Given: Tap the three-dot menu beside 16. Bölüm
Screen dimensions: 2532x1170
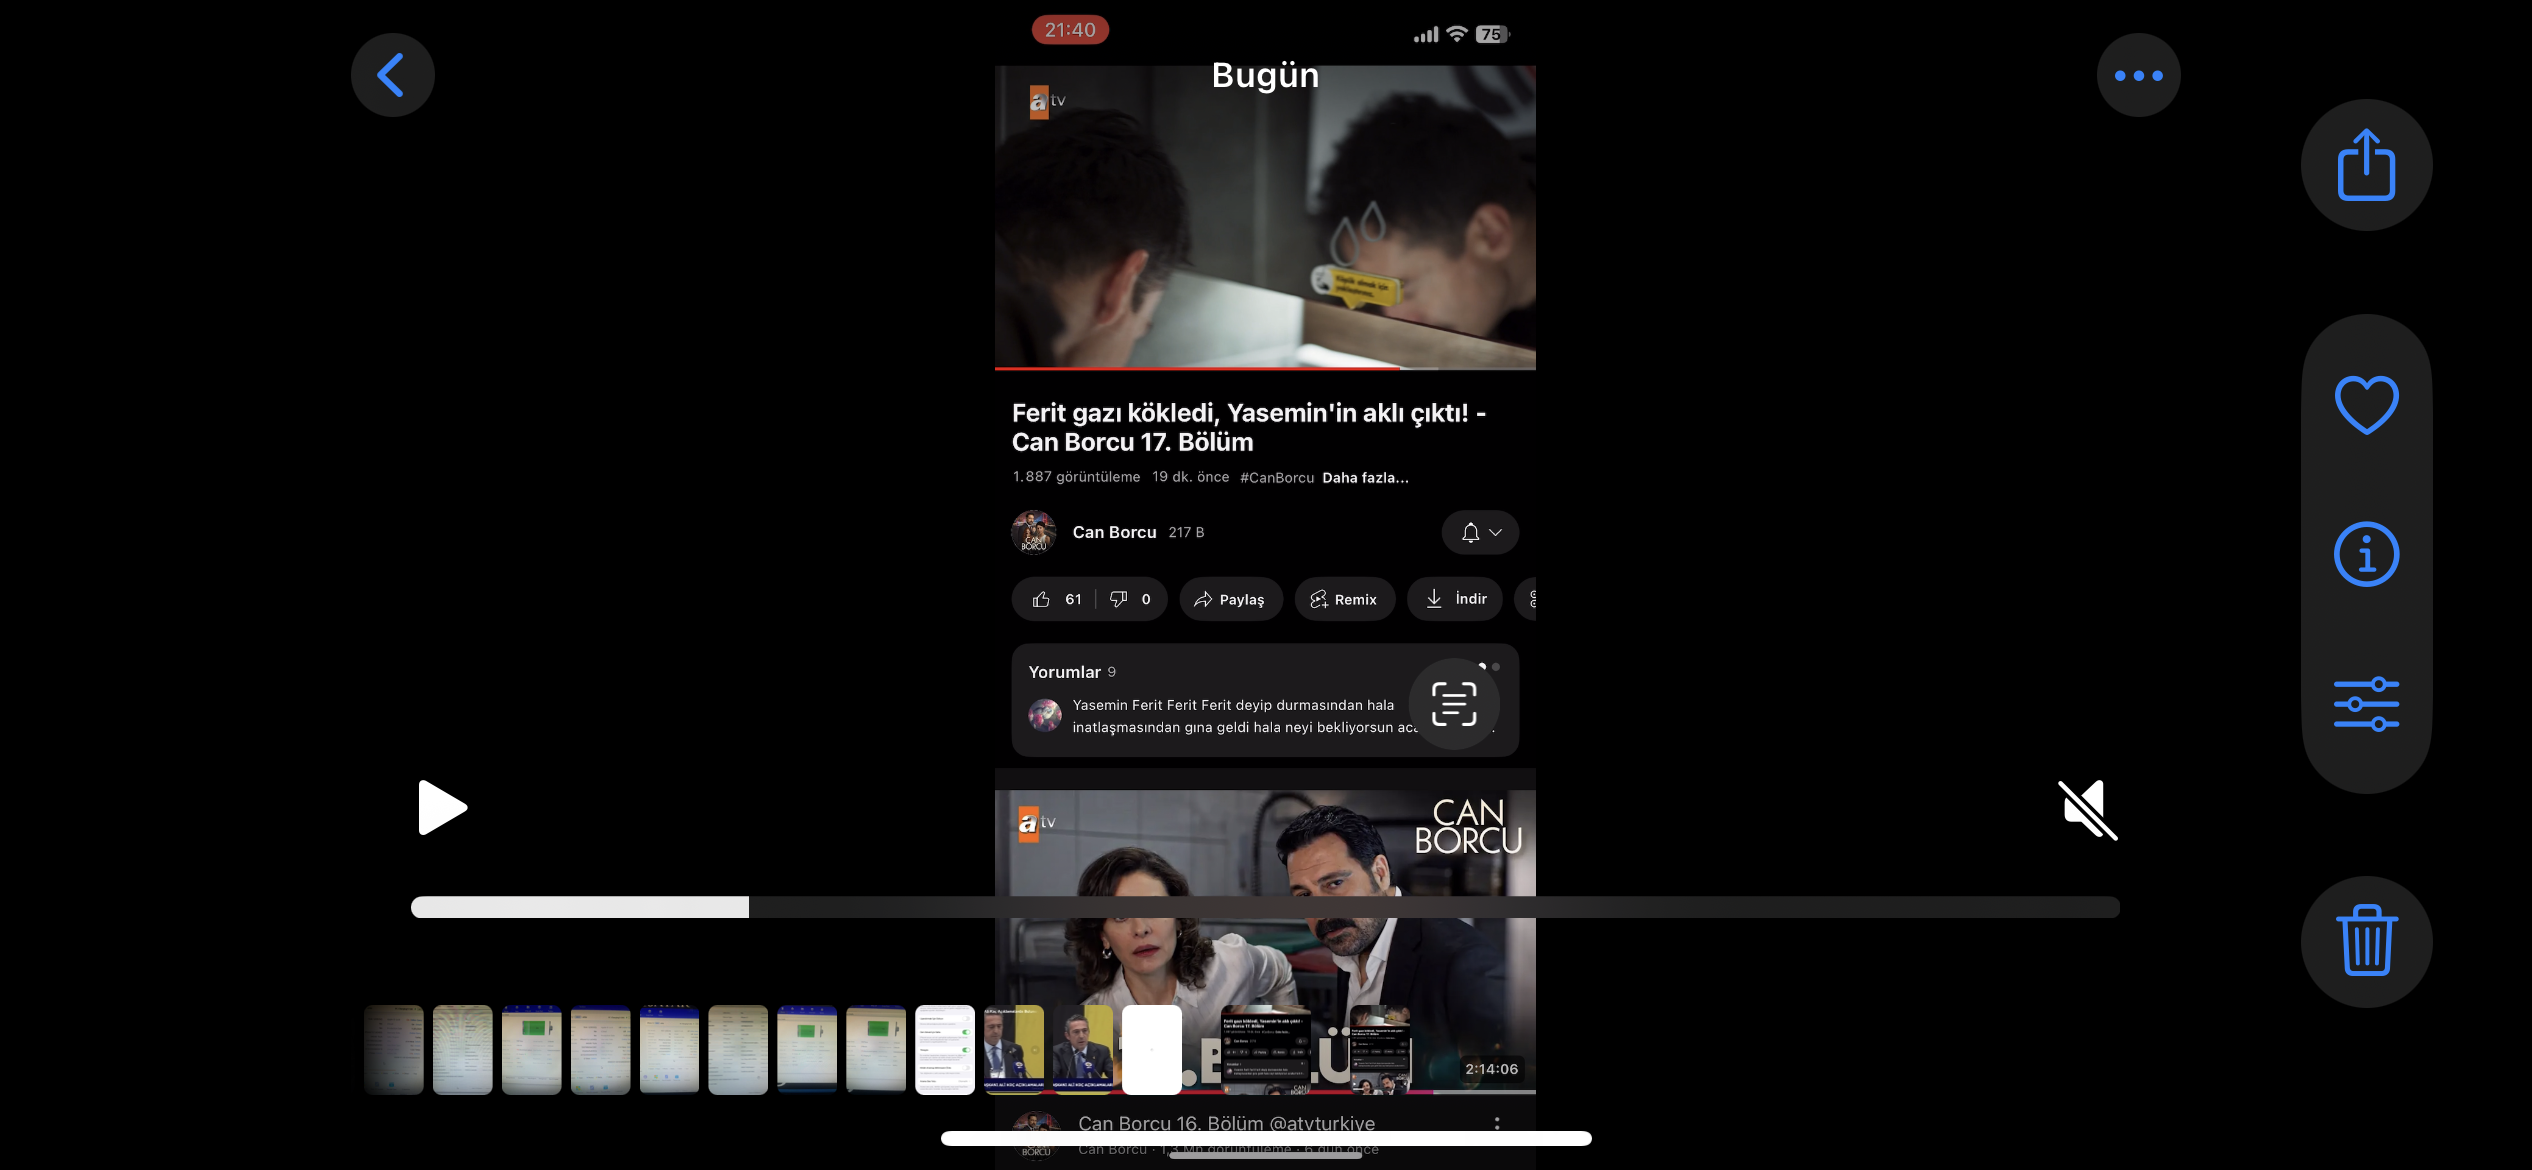Looking at the screenshot, I should click(1496, 1124).
